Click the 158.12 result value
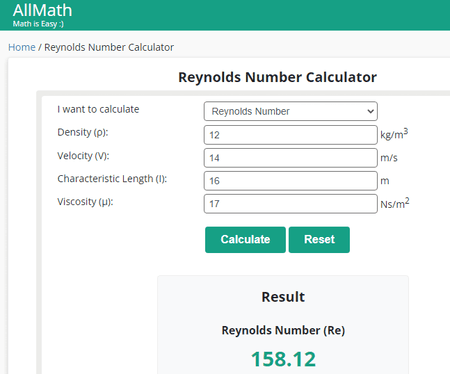The image size is (450, 374). tap(283, 359)
